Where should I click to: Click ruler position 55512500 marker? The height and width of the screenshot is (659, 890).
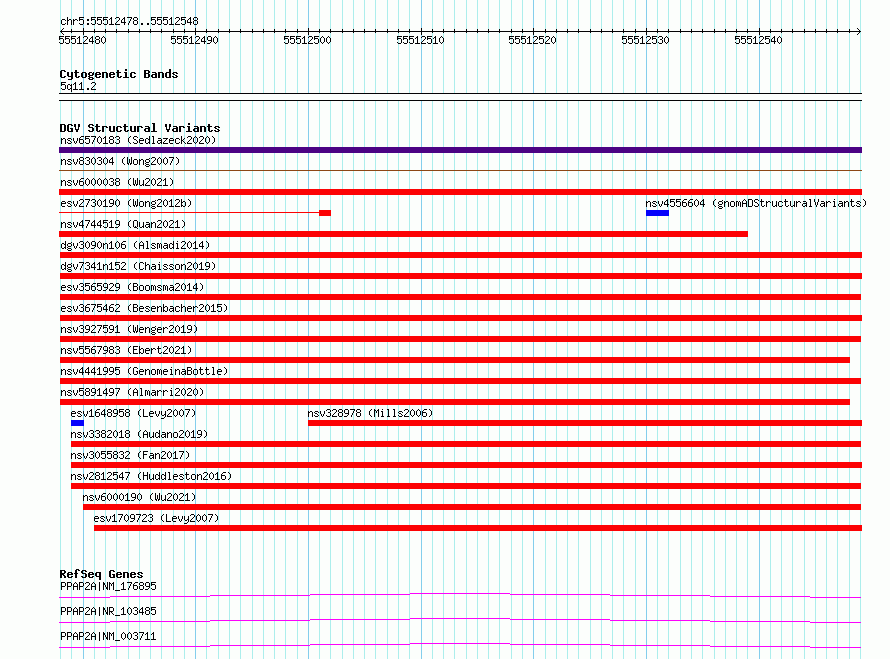307,40
